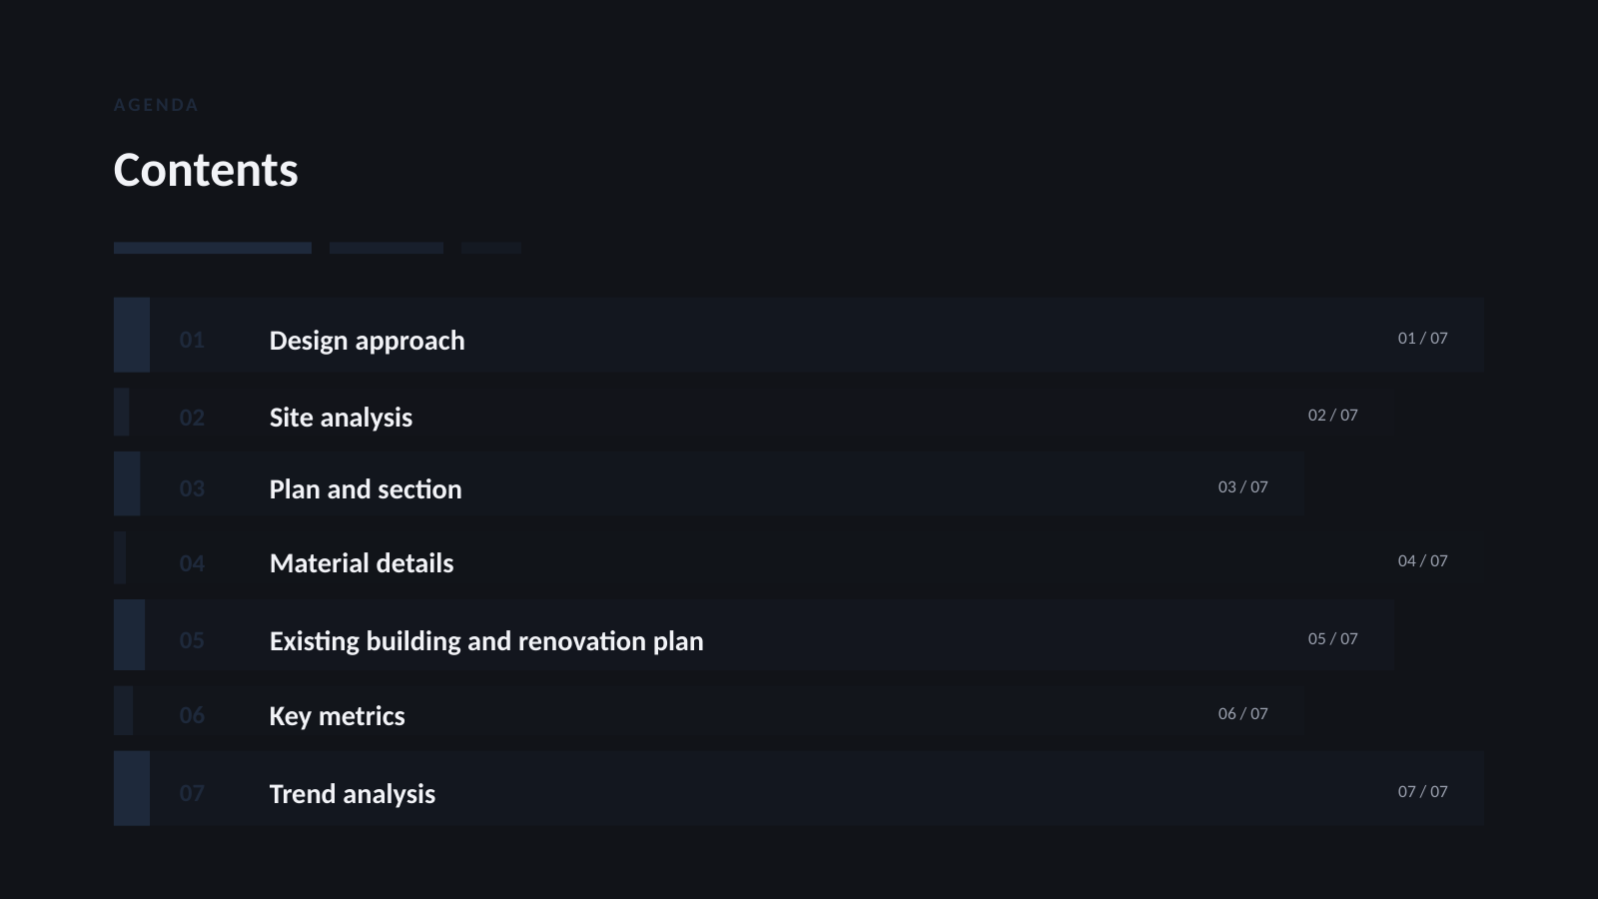This screenshot has width=1598, height=900.
Task: Open the Design approach agenda item
Action: (798, 335)
